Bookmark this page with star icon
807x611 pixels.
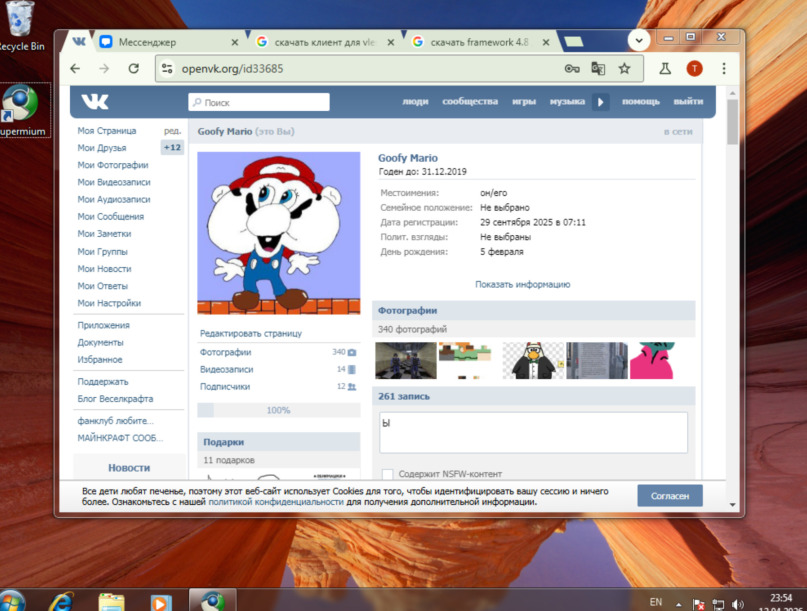coord(624,68)
